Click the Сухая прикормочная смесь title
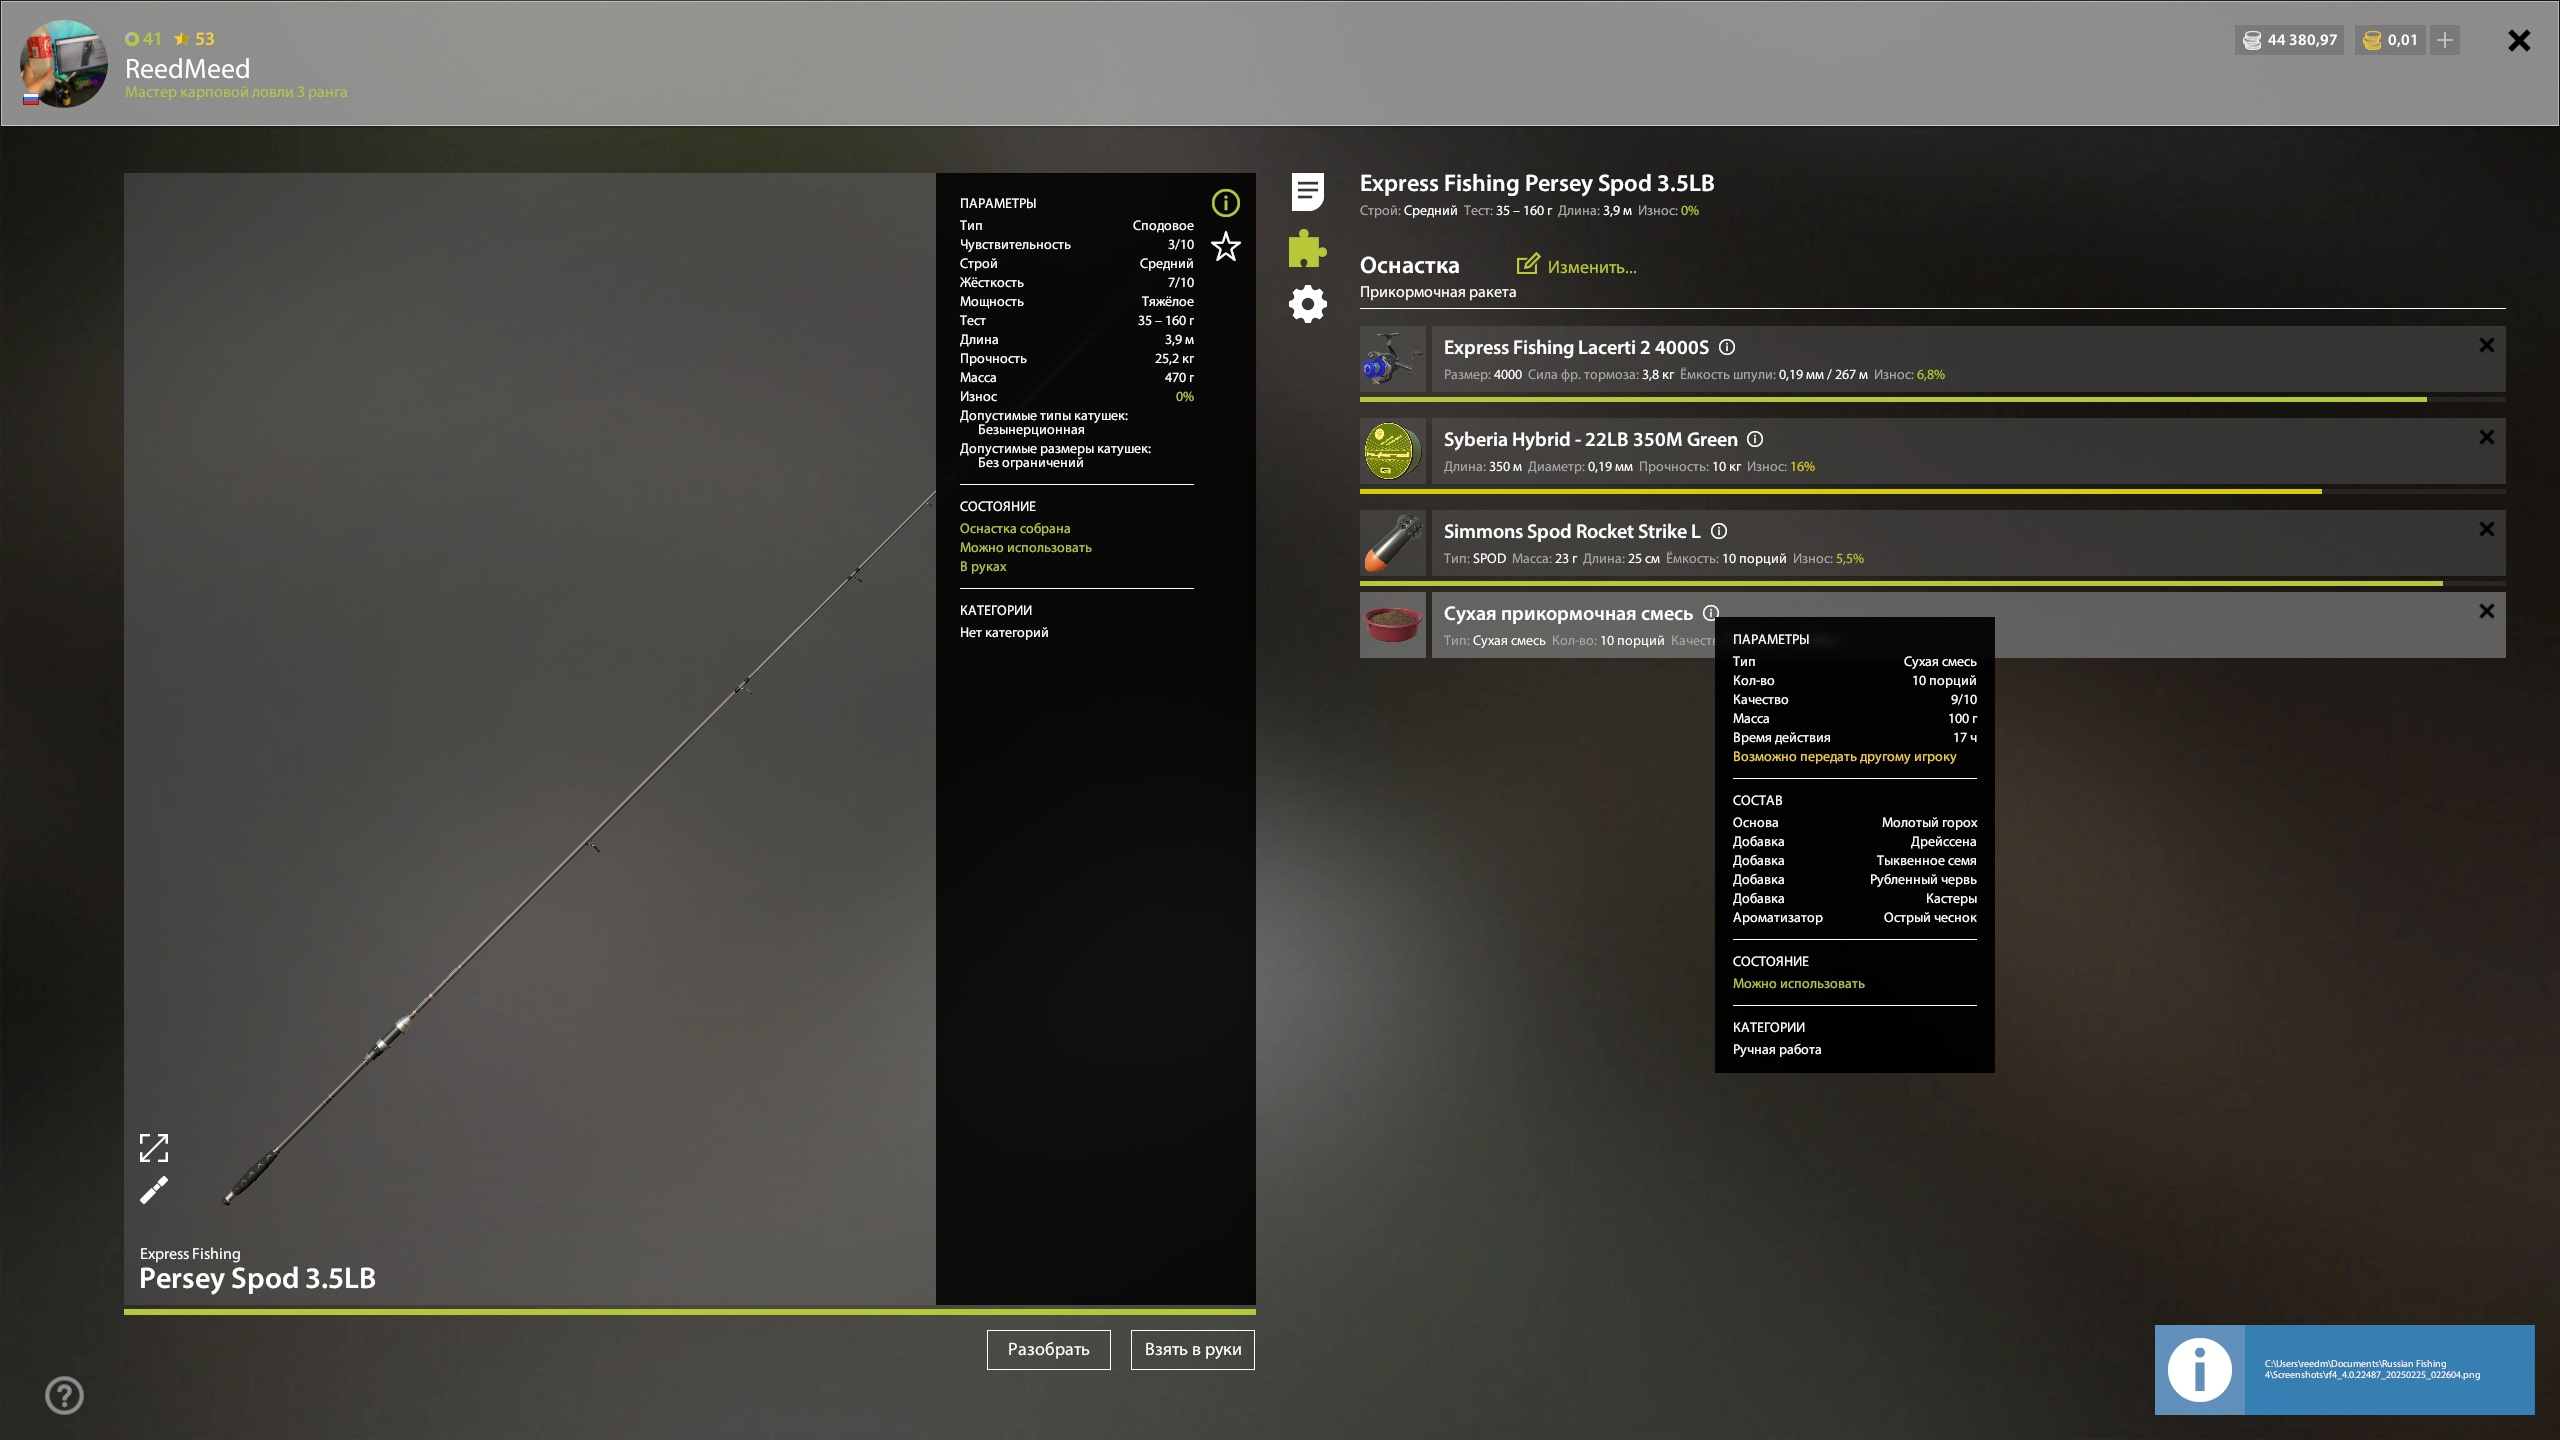This screenshot has height=1440, width=2560. tap(1568, 614)
